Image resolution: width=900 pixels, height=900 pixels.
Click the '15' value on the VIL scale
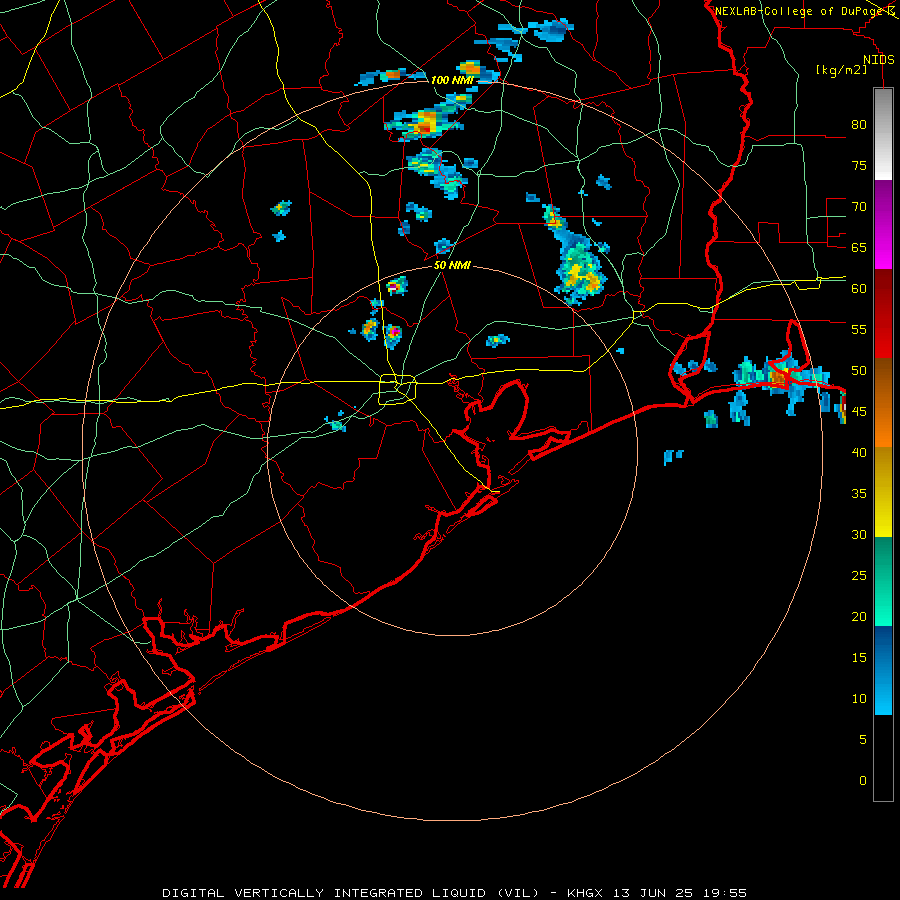pos(859,657)
